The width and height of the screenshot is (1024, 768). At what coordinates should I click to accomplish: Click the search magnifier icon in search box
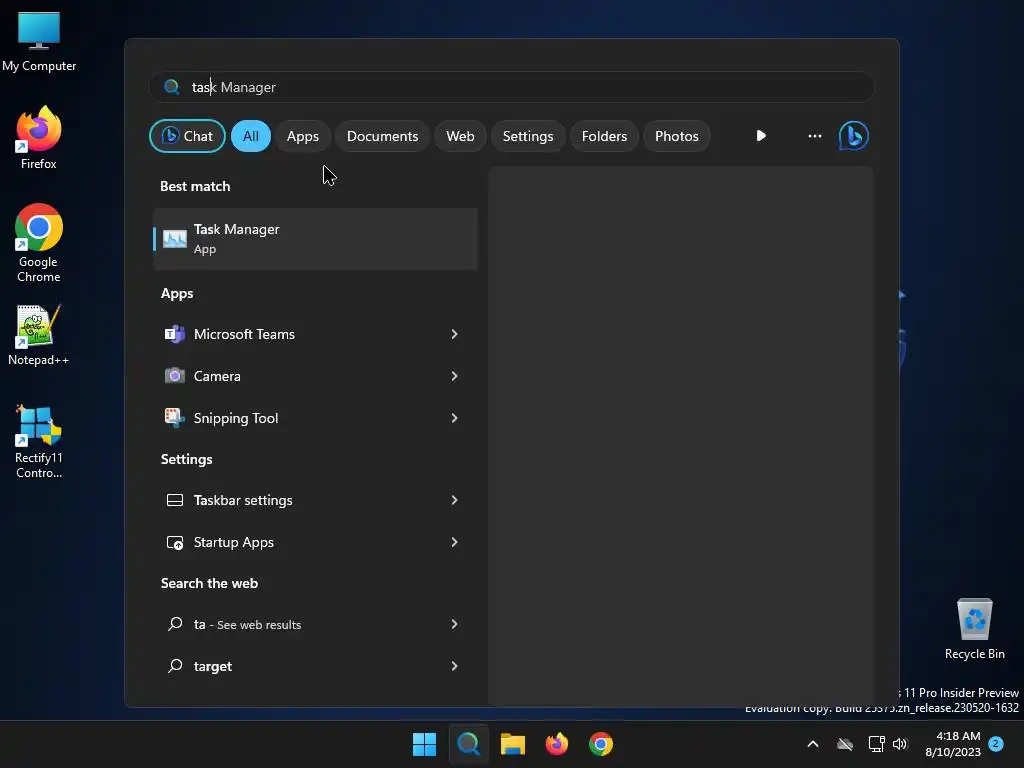[172, 87]
